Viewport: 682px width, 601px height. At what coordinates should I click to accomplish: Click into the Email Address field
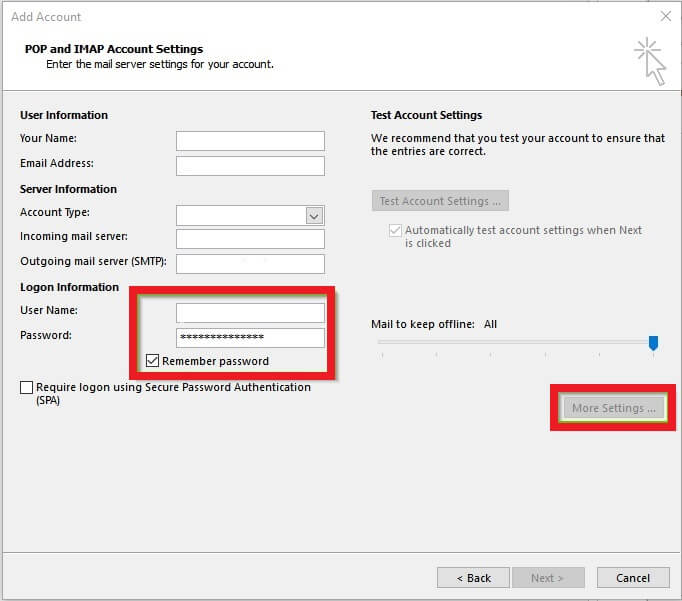pos(250,166)
